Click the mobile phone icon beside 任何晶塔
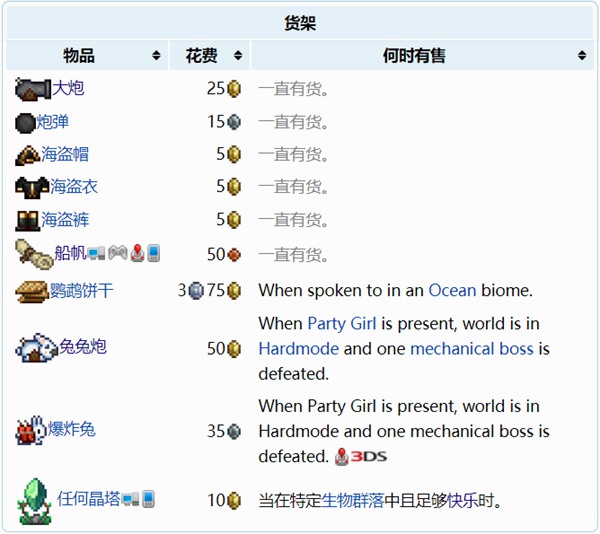Image resolution: width=600 pixels, height=534 pixels. (x=148, y=499)
